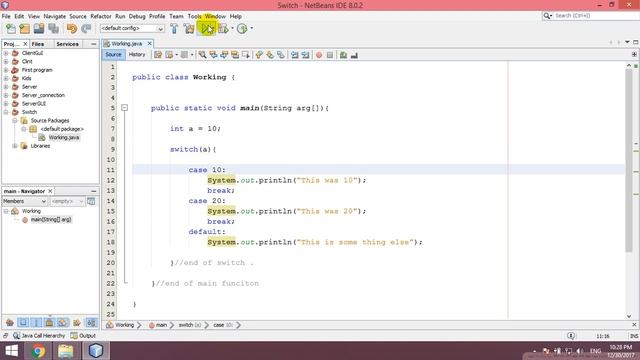Toggle Highlight Search in editor toolbar

pos(235,55)
